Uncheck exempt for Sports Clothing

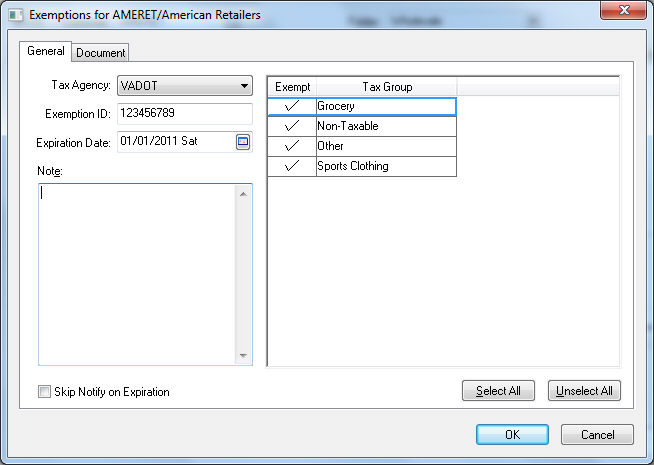[292, 167]
